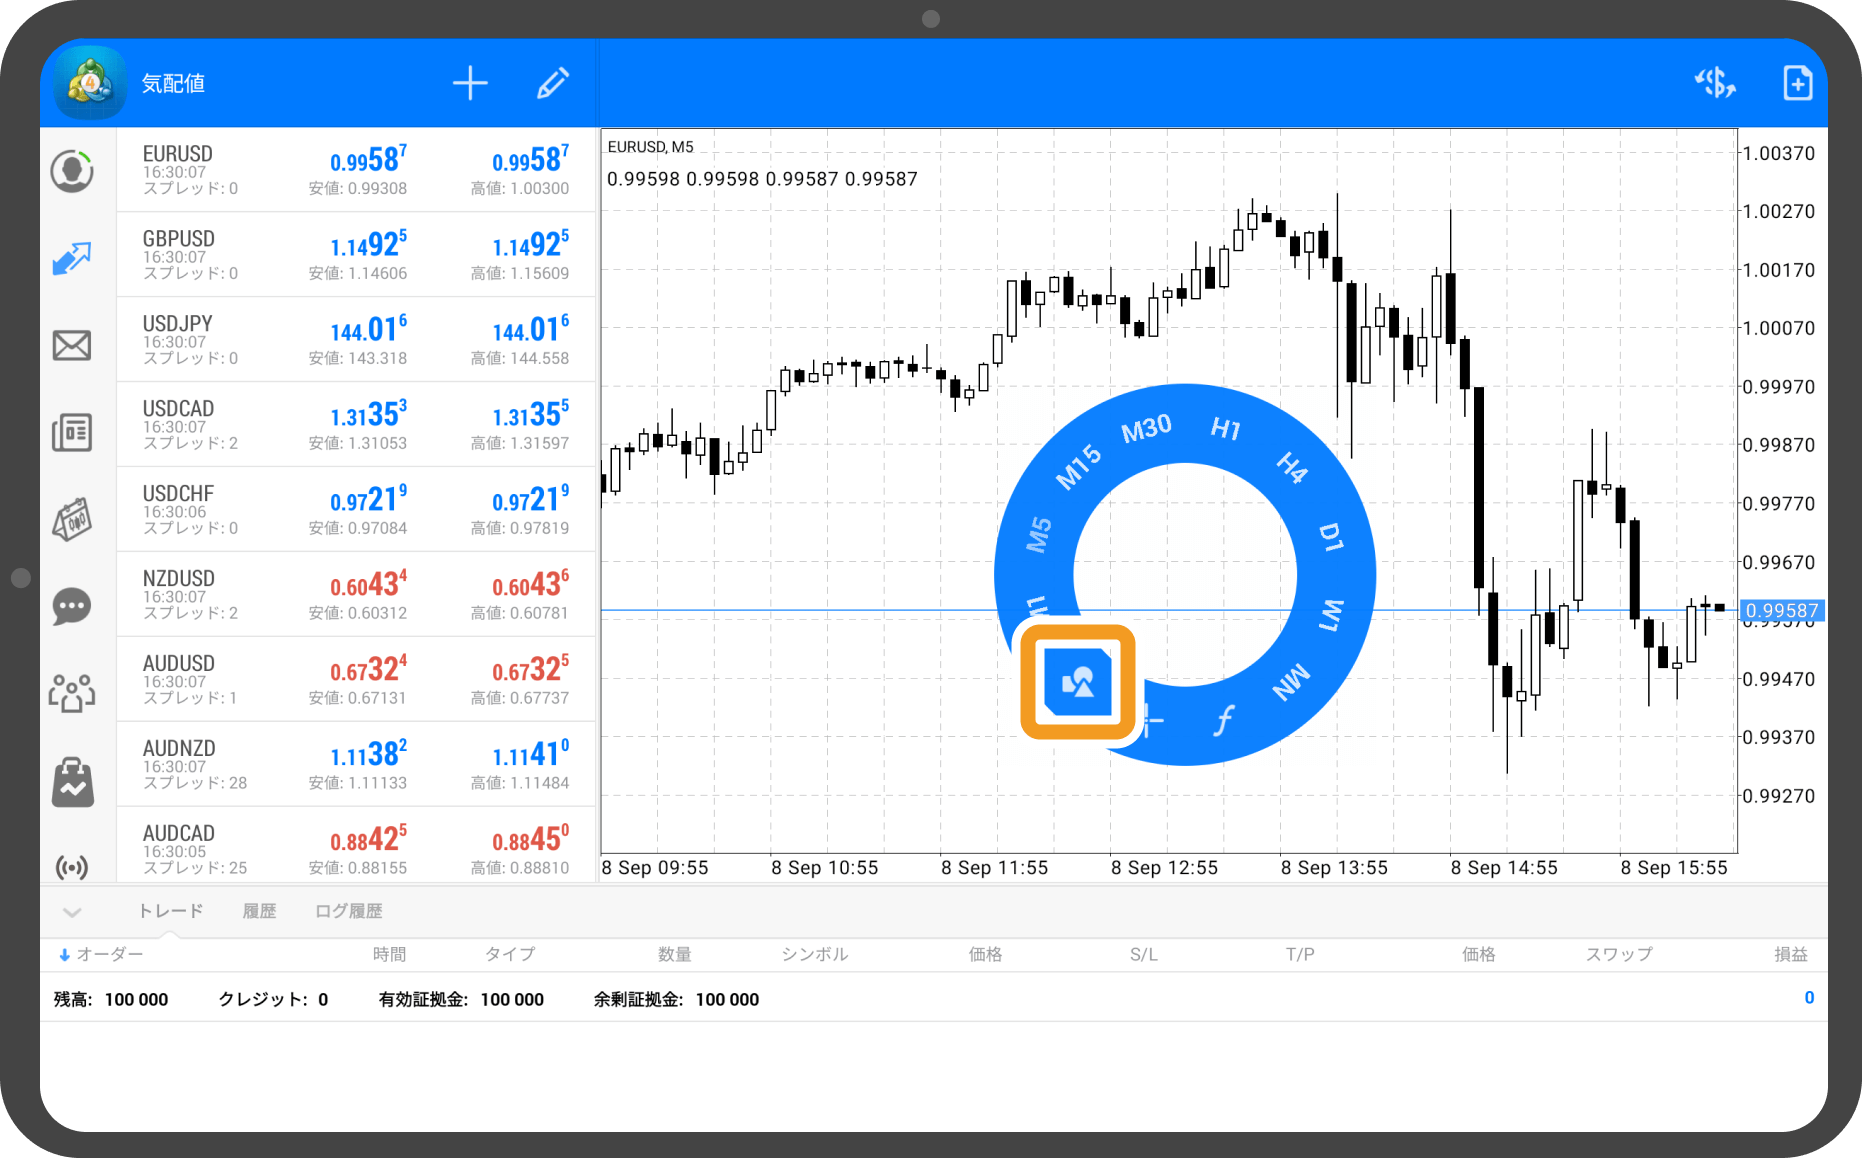Select M30 timeframe on the radial menu
The height and width of the screenshot is (1158, 1862).
(x=1146, y=429)
